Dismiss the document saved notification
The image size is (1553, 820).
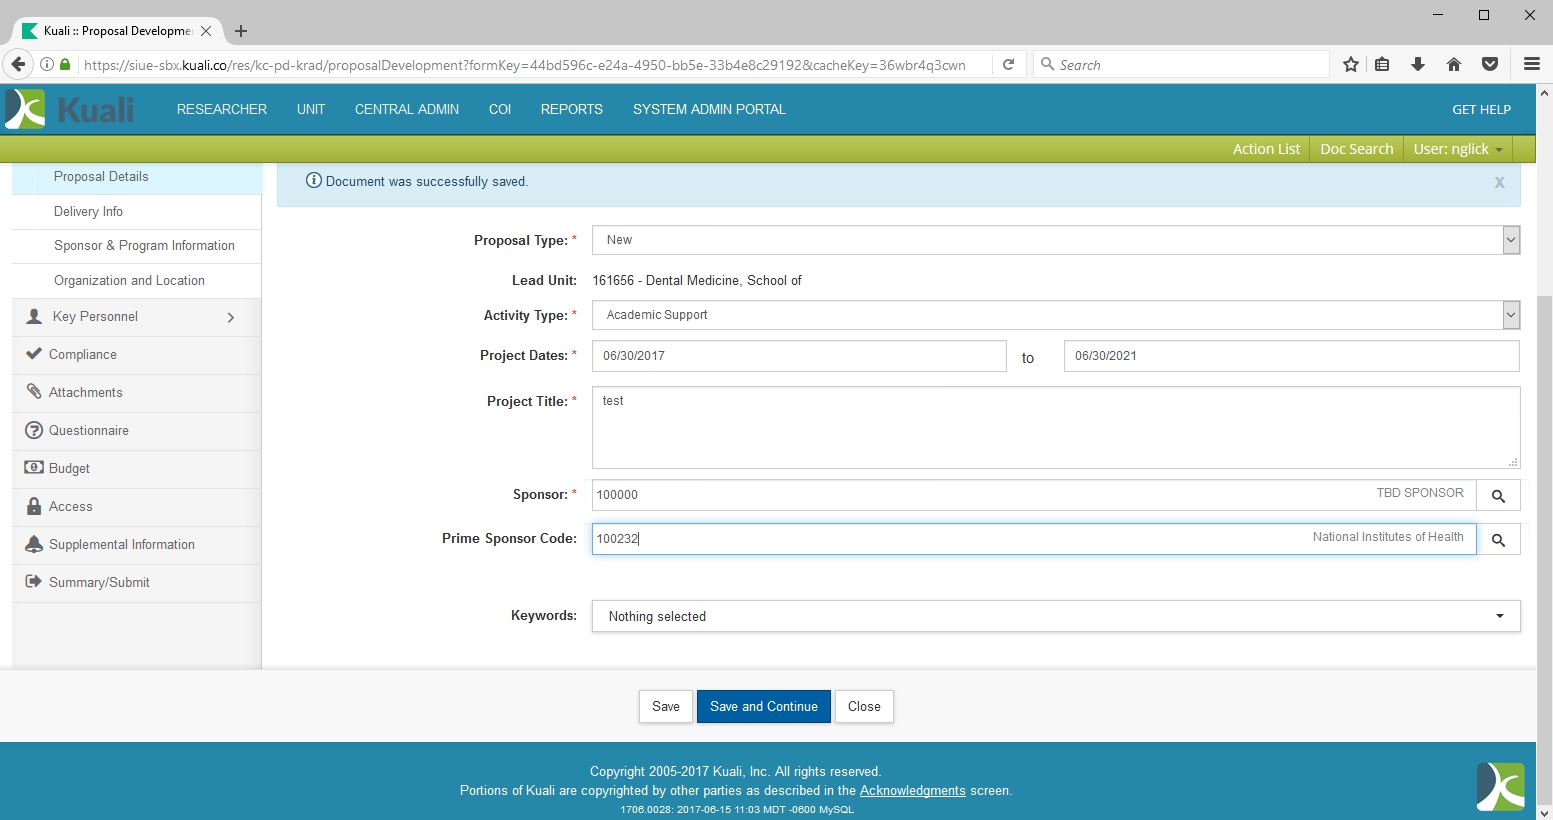1499,182
